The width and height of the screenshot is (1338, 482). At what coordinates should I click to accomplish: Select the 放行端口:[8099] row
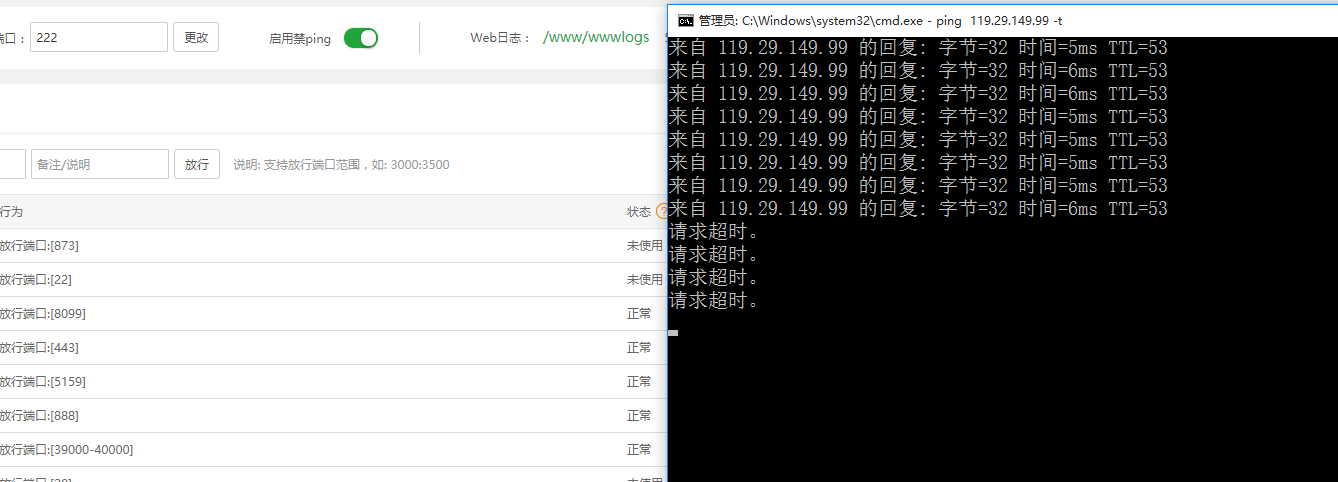point(333,314)
